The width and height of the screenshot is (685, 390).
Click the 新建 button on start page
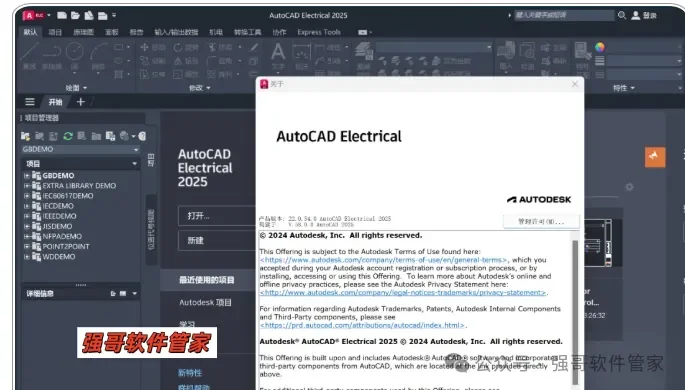pyautogui.click(x=217, y=240)
